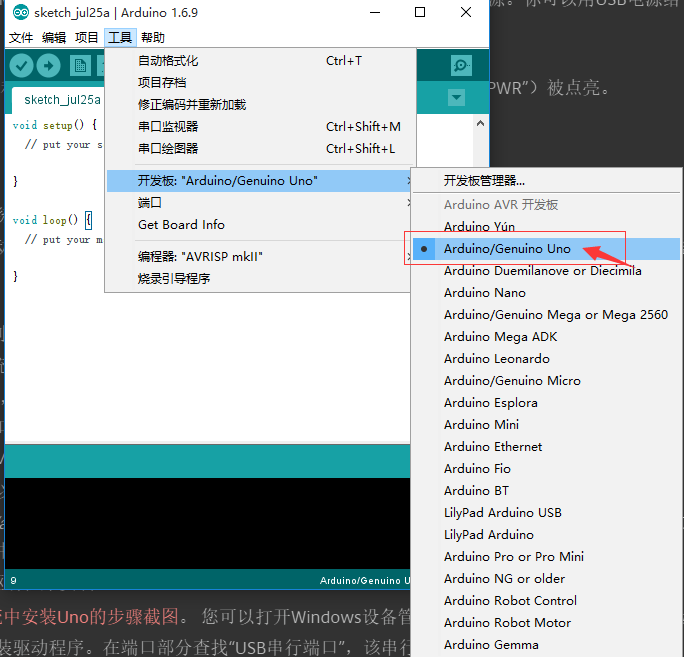684x657 pixels.
Task: Select Arduino Gemma board
Action: [x=547, y=645]
